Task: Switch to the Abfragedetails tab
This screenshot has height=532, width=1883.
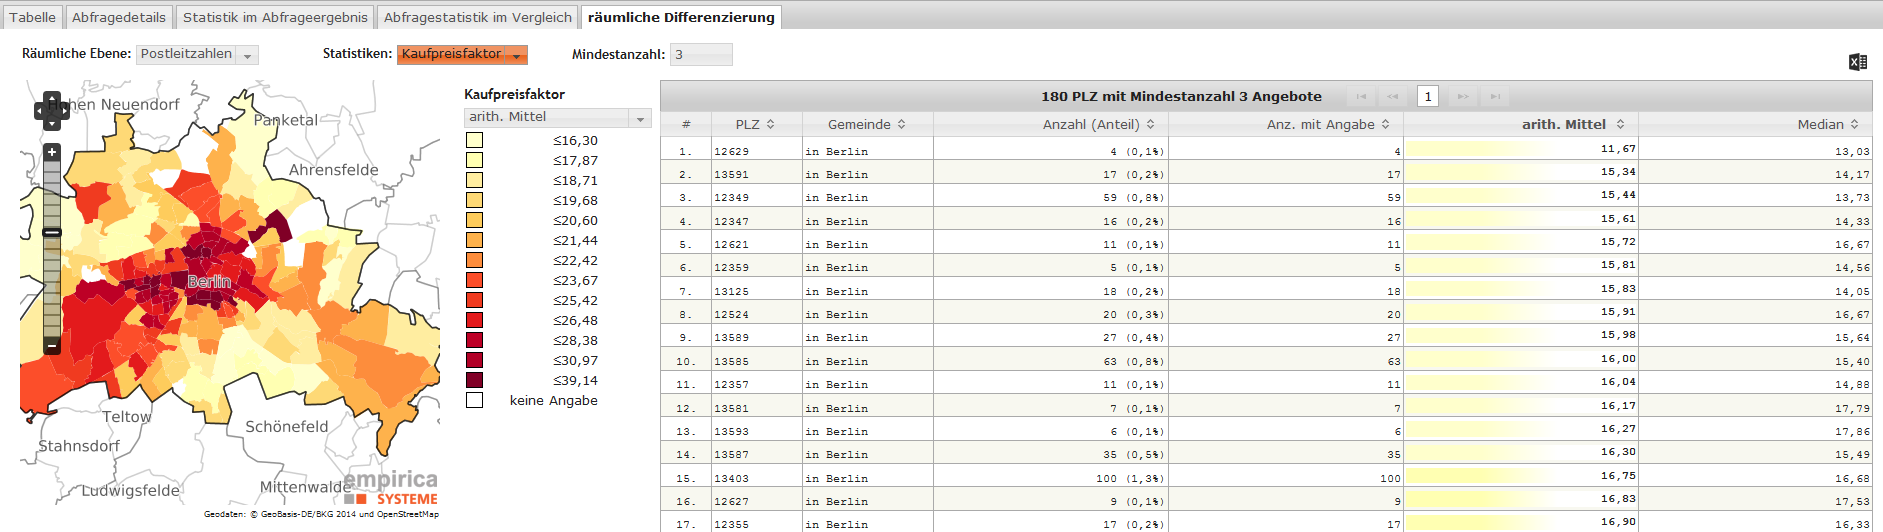Action: click(x=119, y=17)
